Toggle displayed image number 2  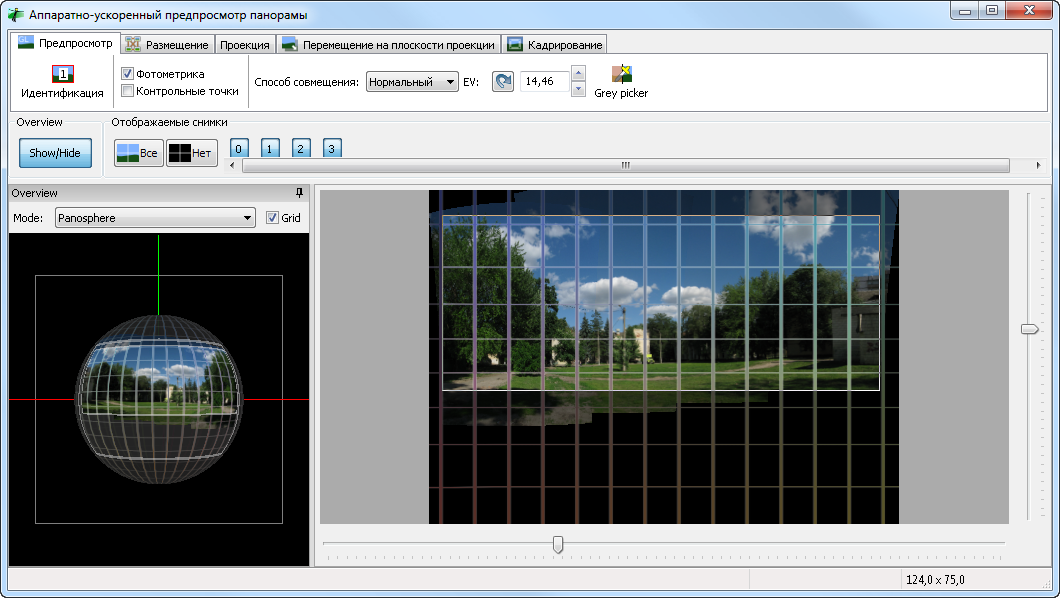pyautogui.click(x=301, y=149)
